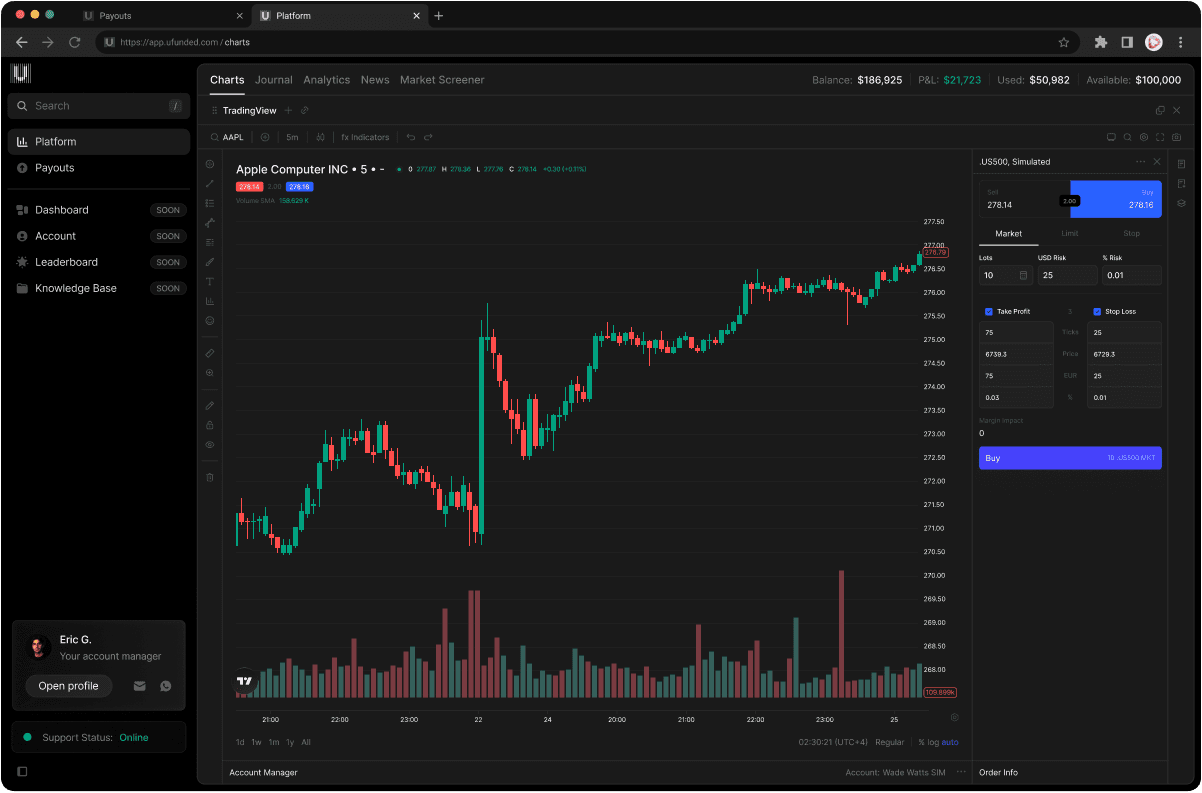Image resolution: width=1202 pixels, height=793 pixels.
Task: Toggle the % percent scale option
Action: (921, 742)
